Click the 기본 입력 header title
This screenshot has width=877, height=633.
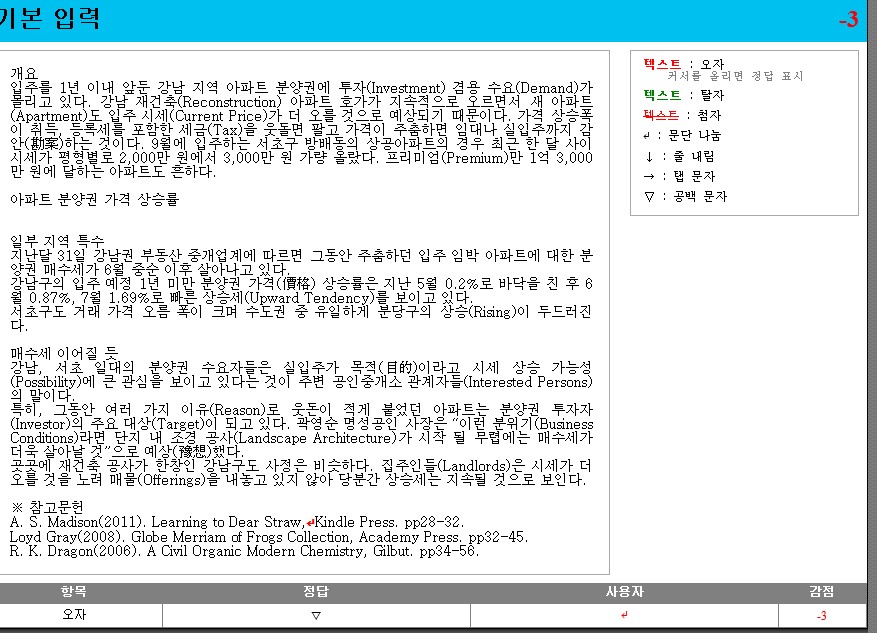[49, 20]
